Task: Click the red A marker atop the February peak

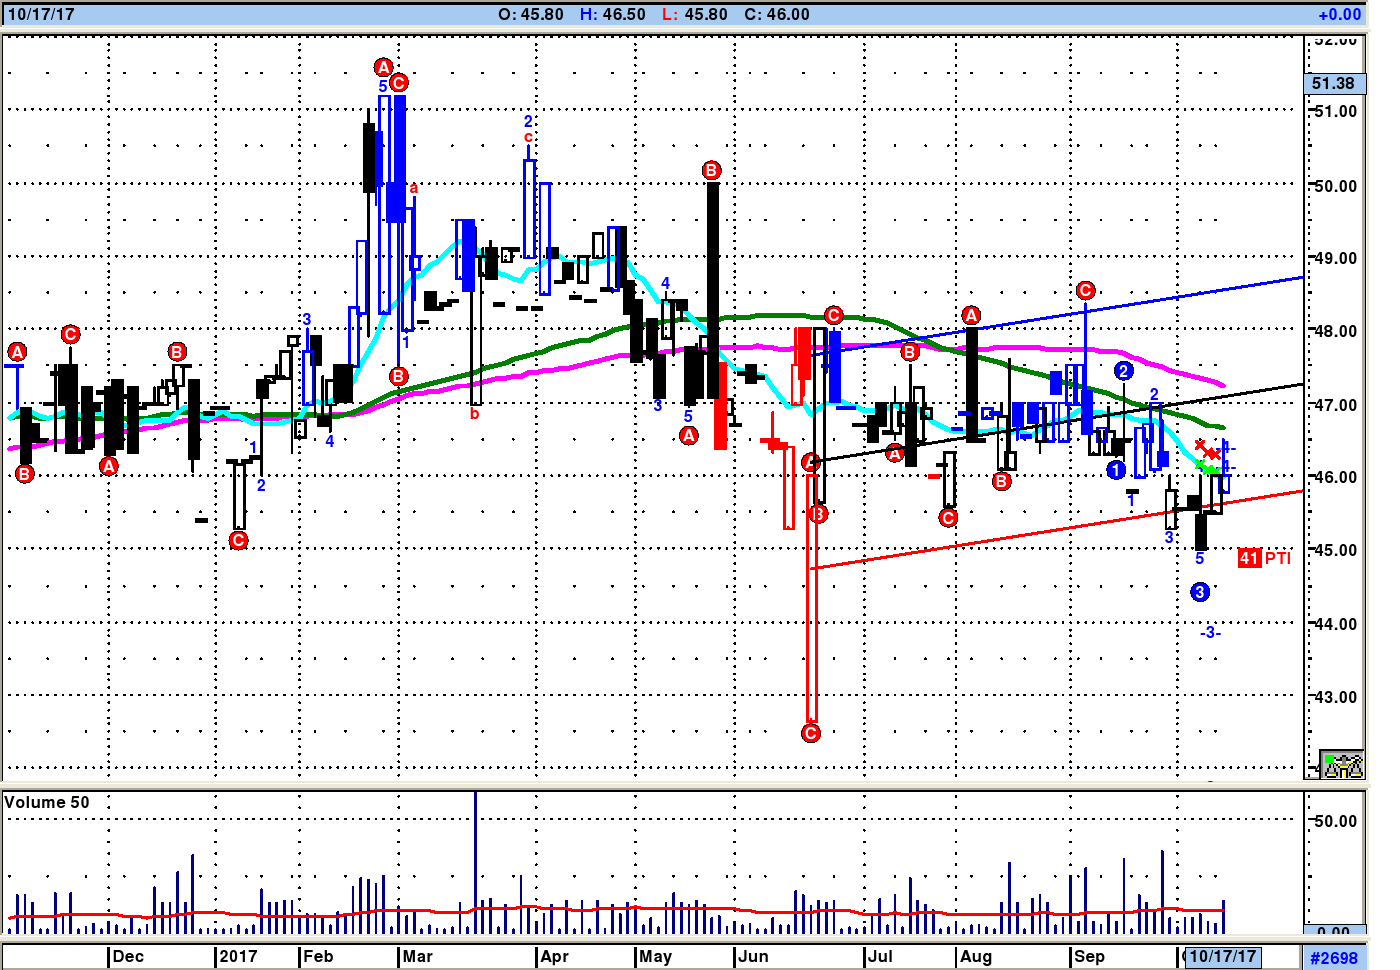Action: (383, 67)
